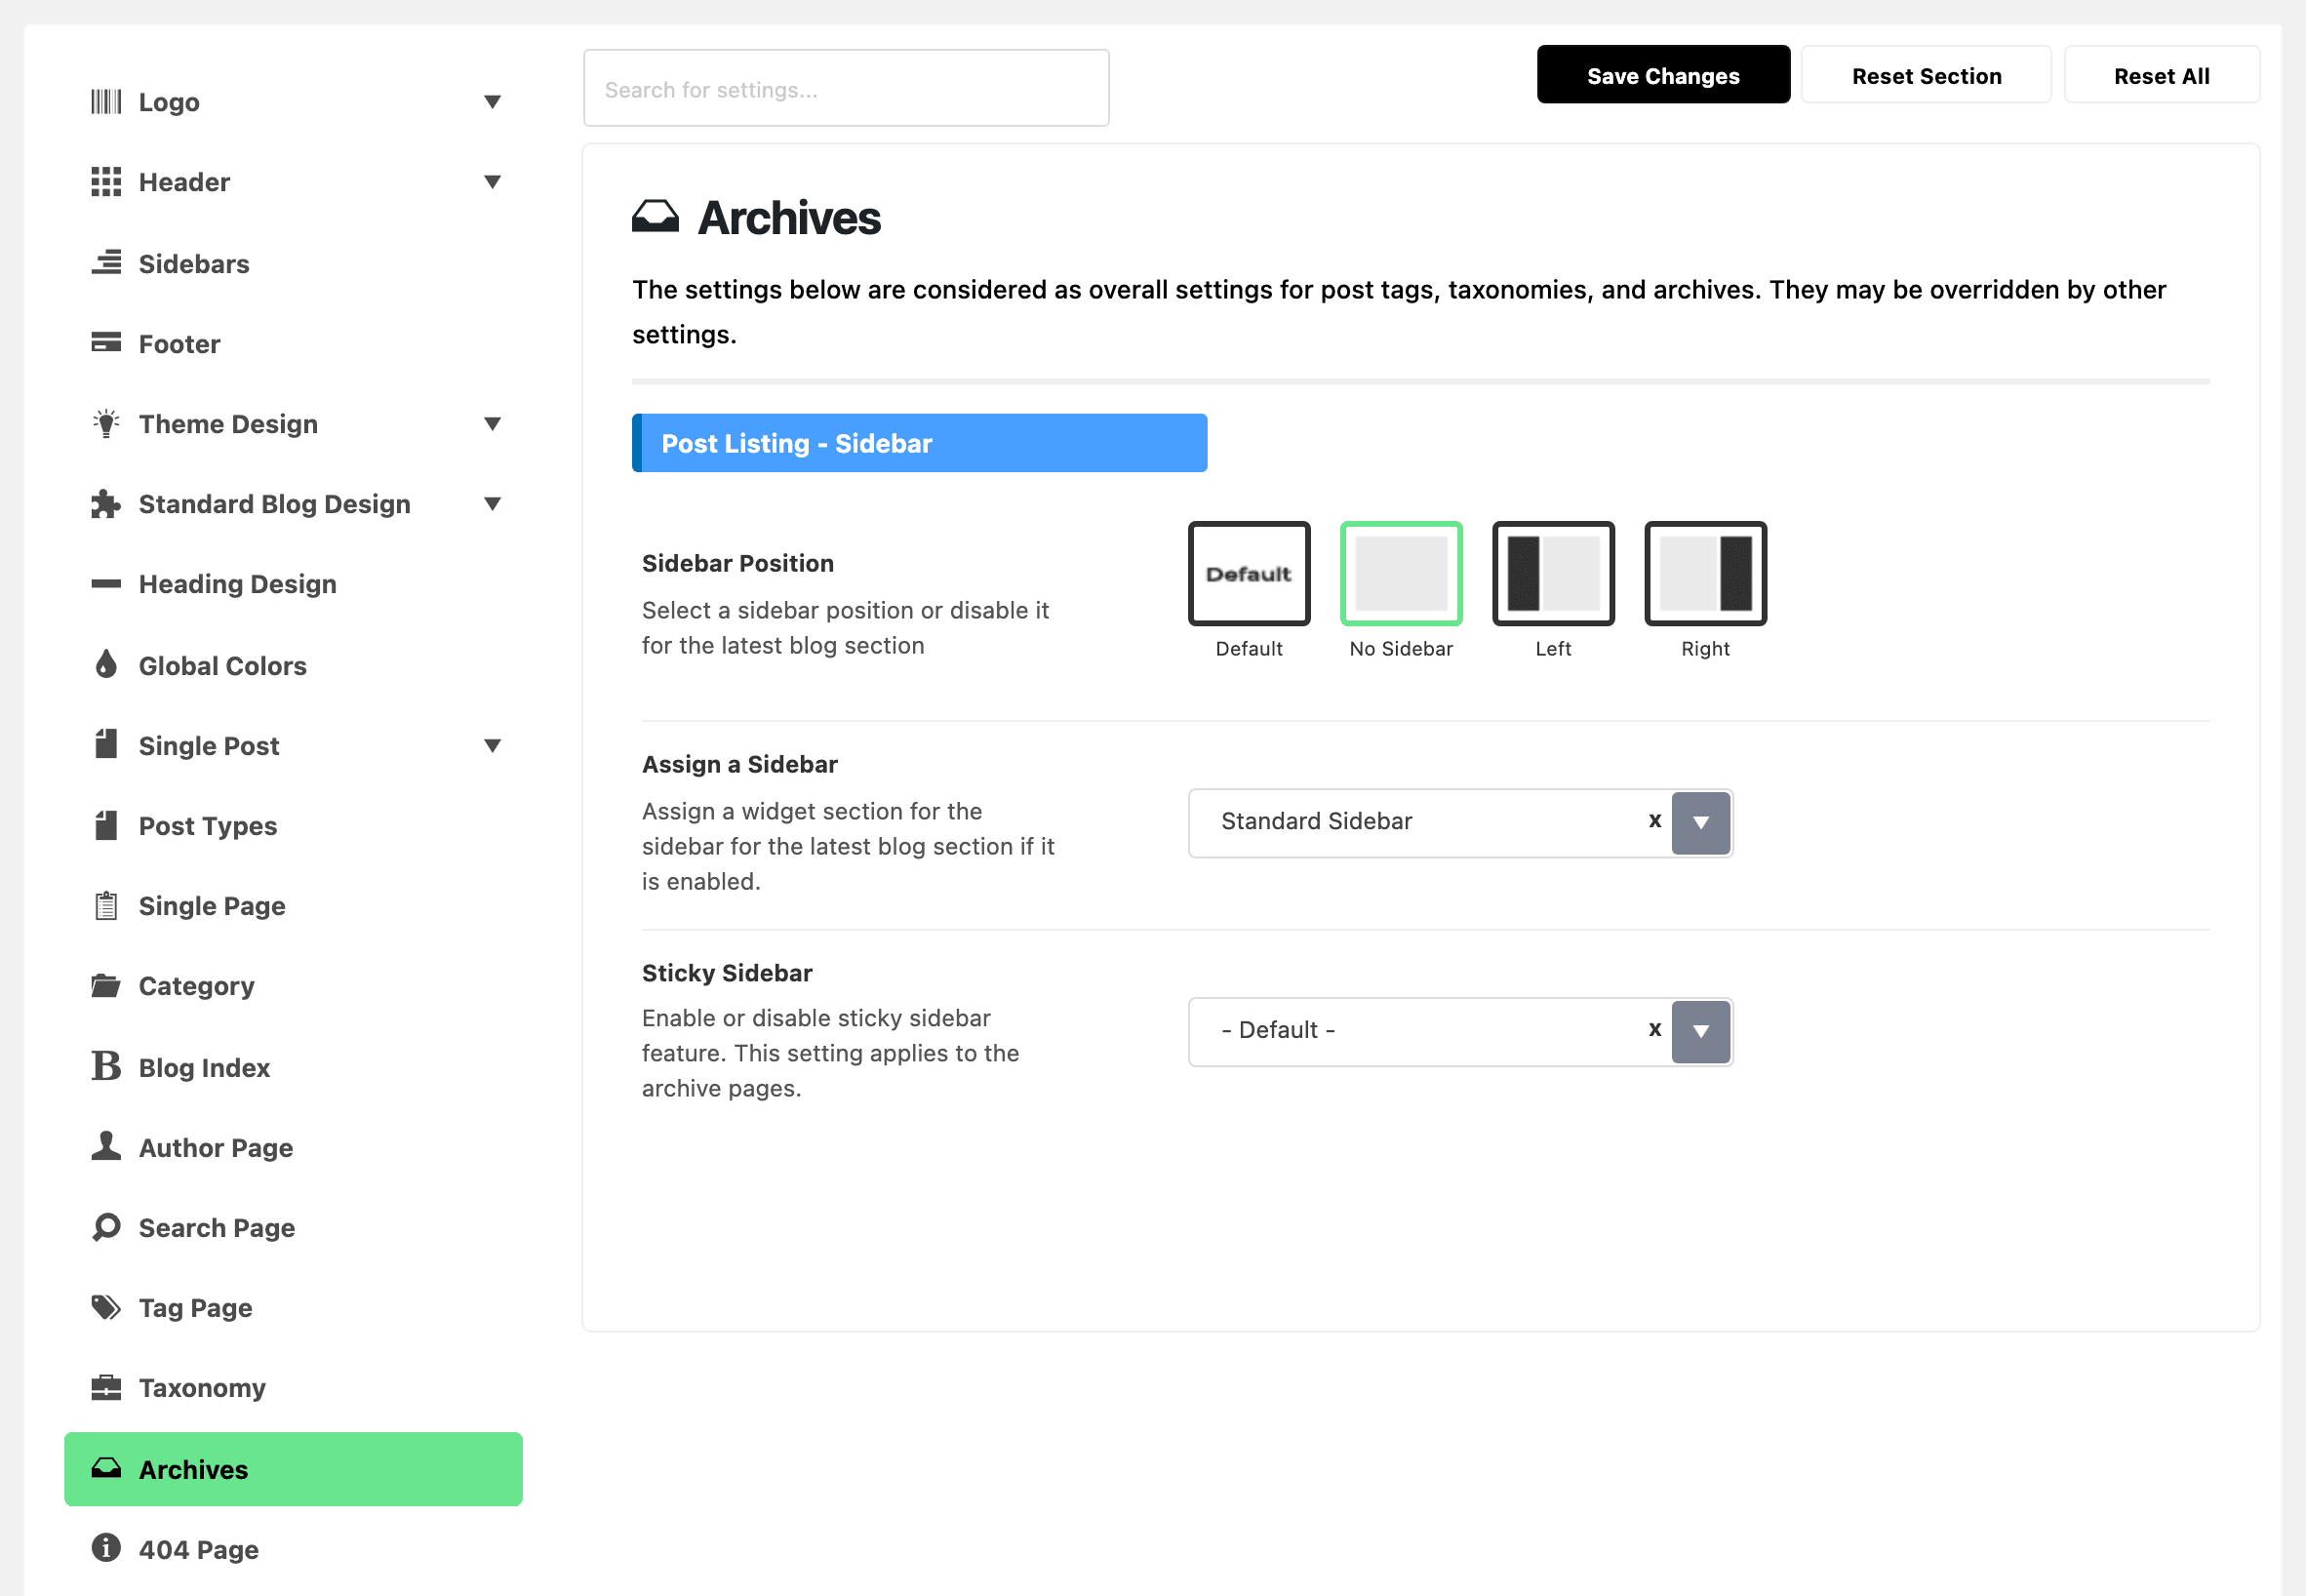
Task: Open the Post Types menu item
Action: tap(293, 826)
